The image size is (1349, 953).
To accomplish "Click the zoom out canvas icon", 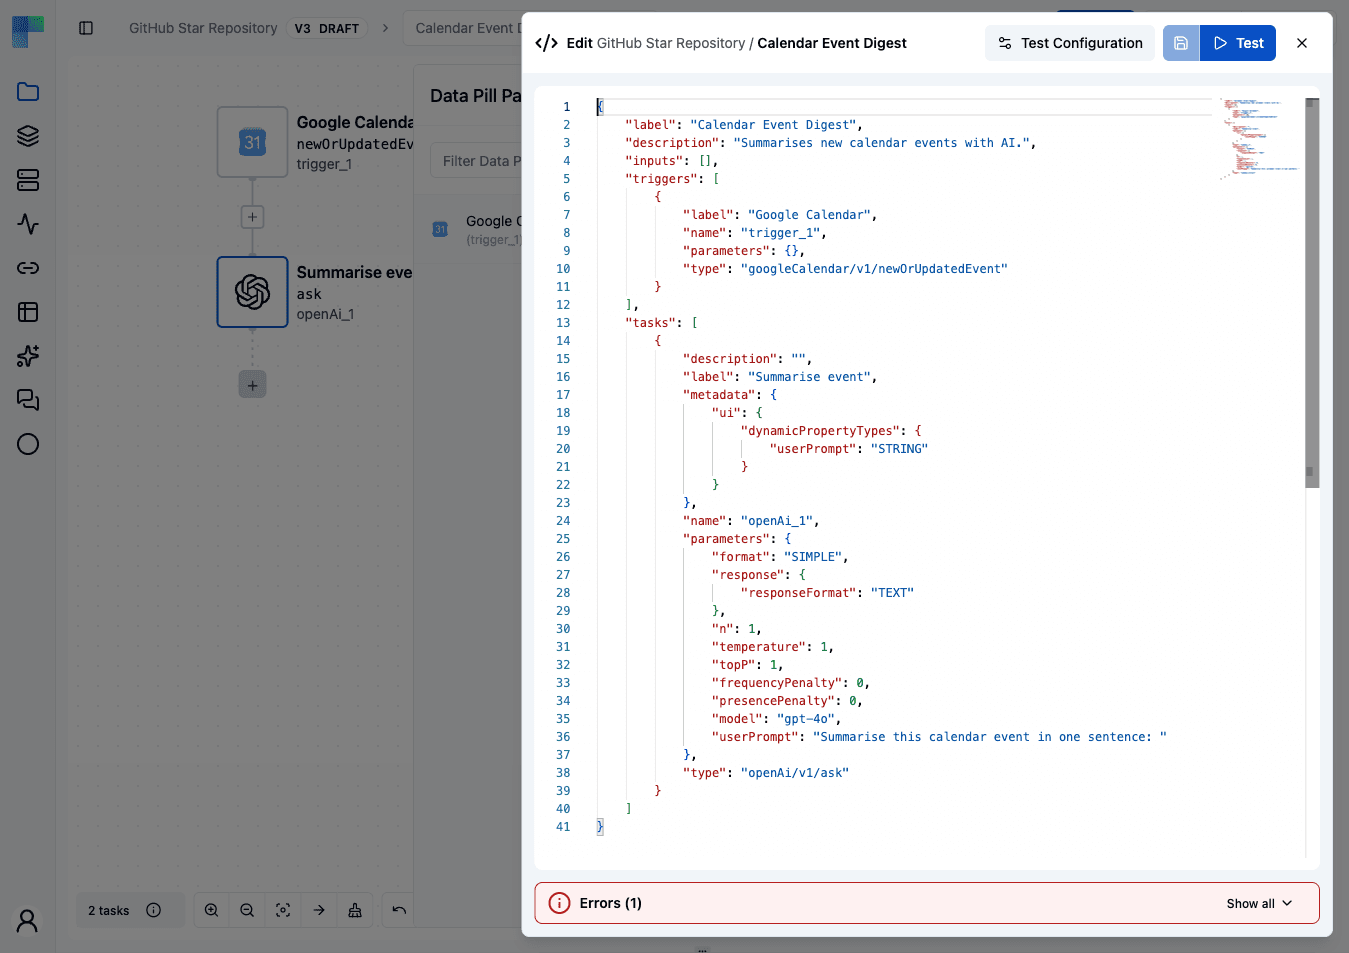I will pyautogui.click(x=247, y=910).
